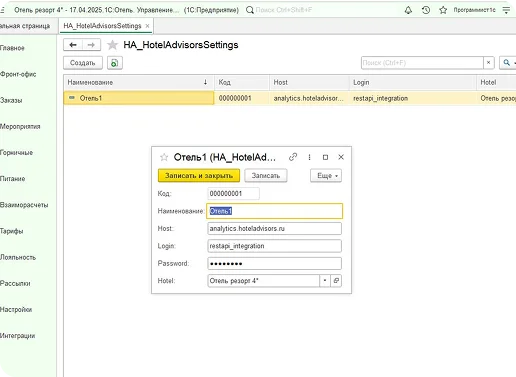Open the Еще dropdown menu

(326, 176)
